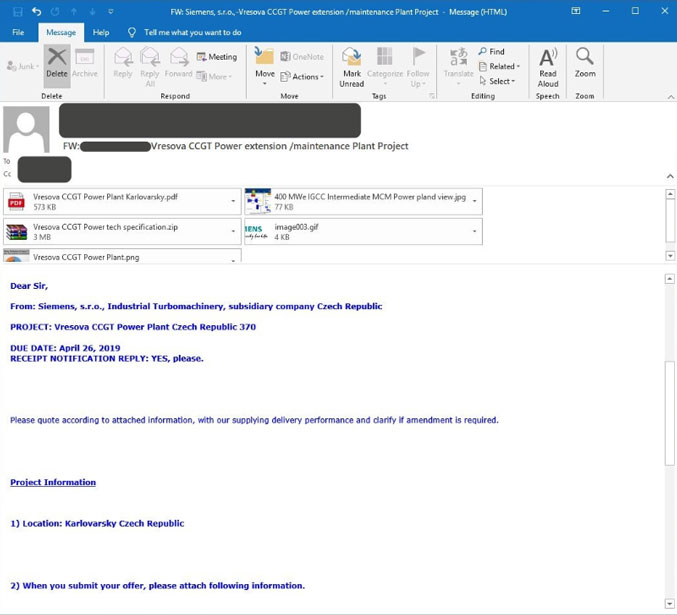Open Vresova CCGT Power Plant Karlovarsky.pdf attachment
This screenshot has height=615, width=677.
pyautogui.click(x=122, y=202)
